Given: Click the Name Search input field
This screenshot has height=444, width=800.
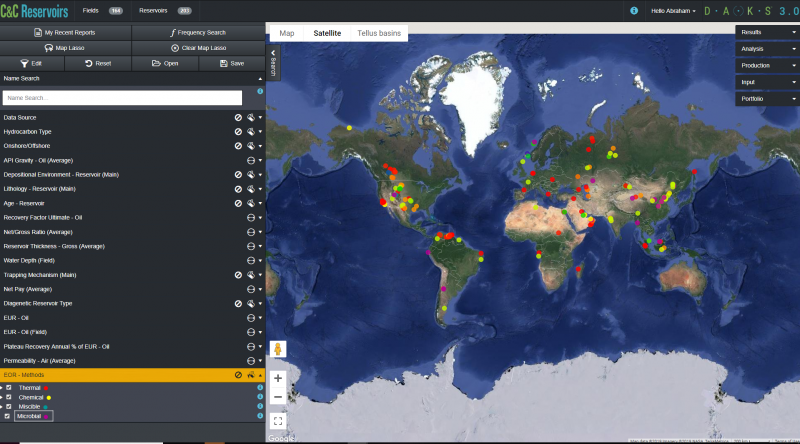Looking at the screenshot, I should (122, 98).
